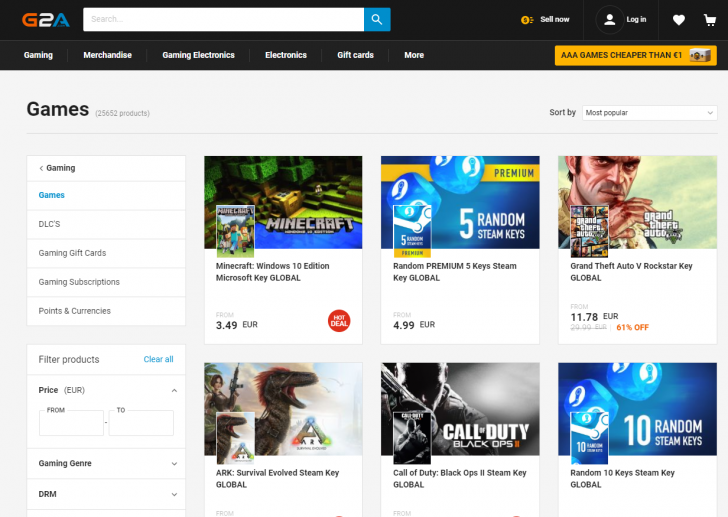Open the 10 Random Steam Keys image

(637, 409)
